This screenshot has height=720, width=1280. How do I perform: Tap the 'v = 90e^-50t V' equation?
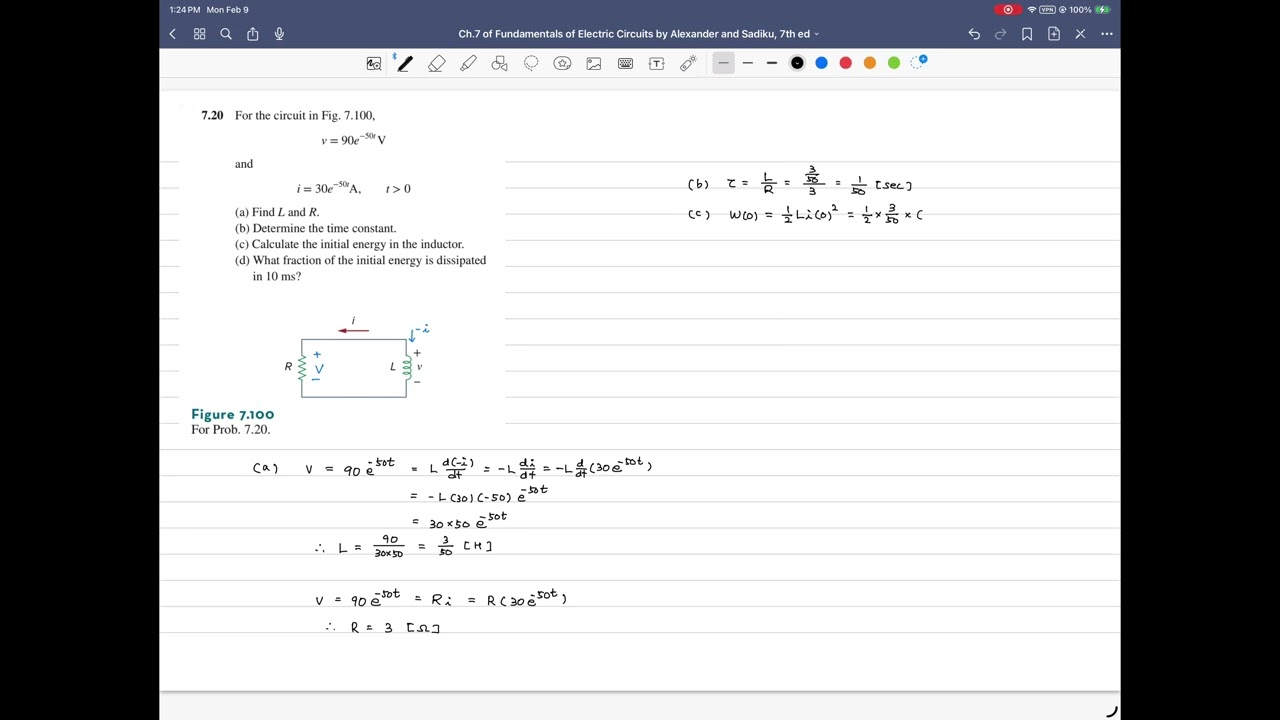[x=353, y=139]
